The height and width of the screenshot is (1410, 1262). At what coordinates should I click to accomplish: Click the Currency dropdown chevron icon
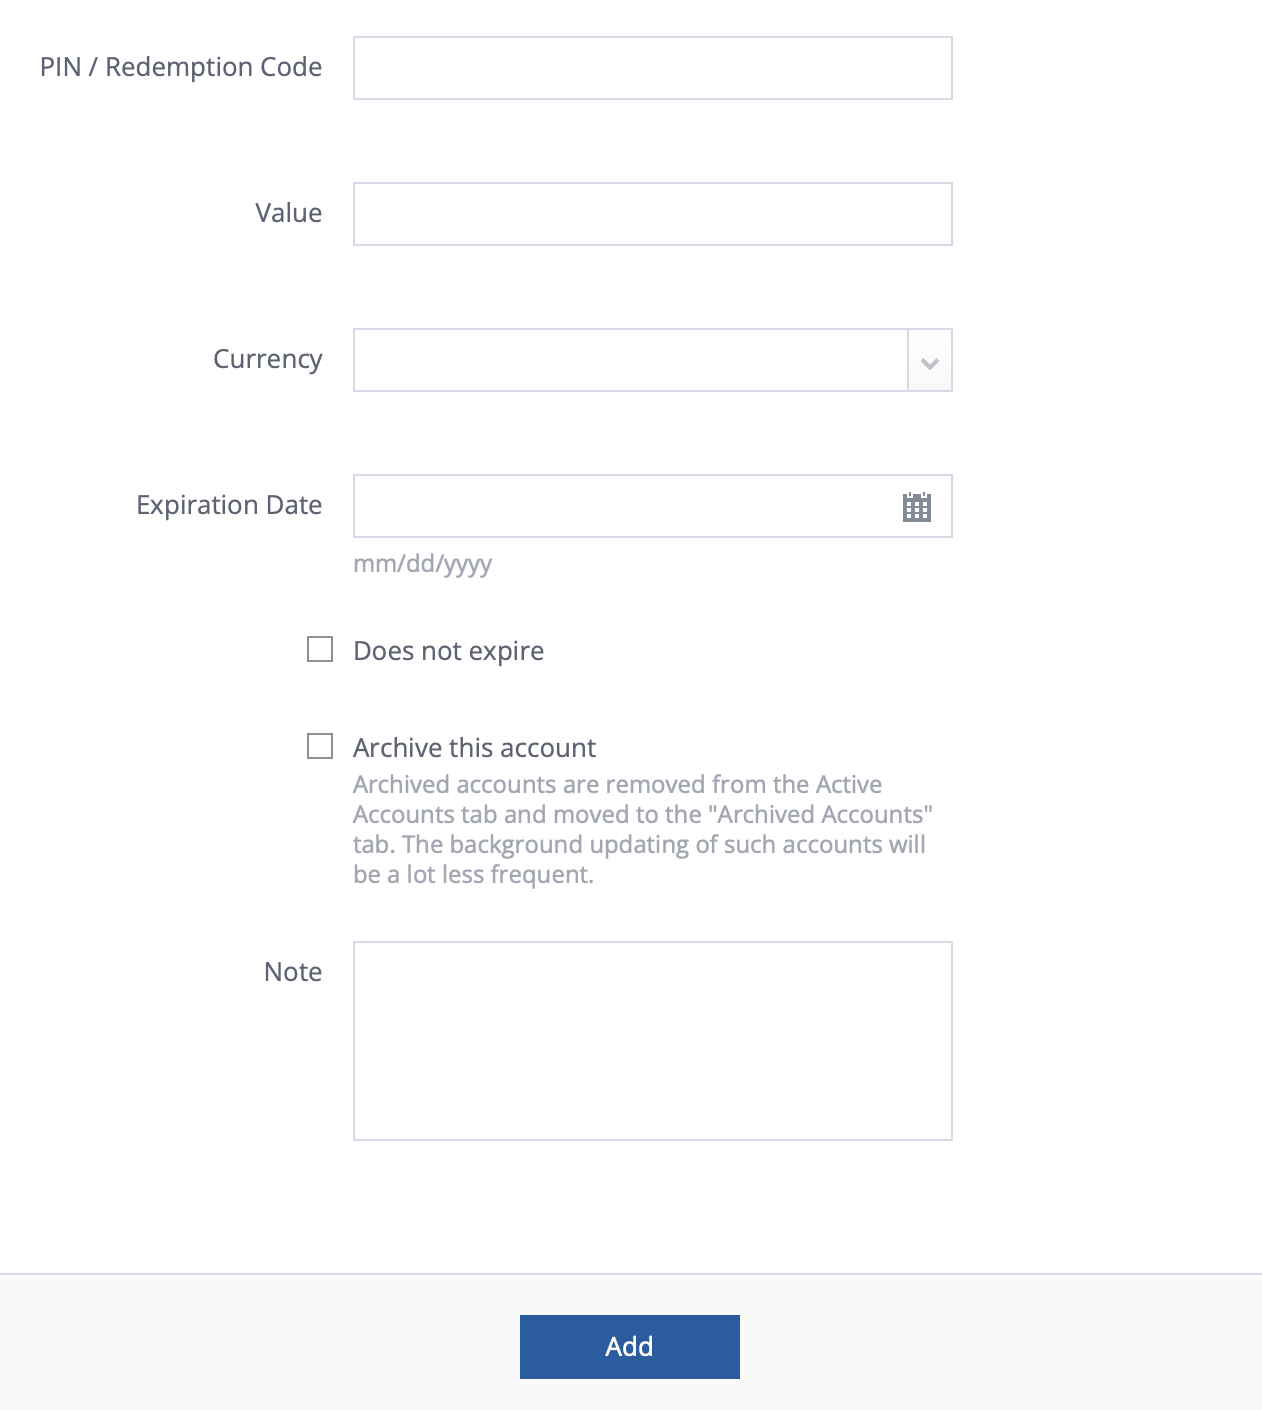929,360
